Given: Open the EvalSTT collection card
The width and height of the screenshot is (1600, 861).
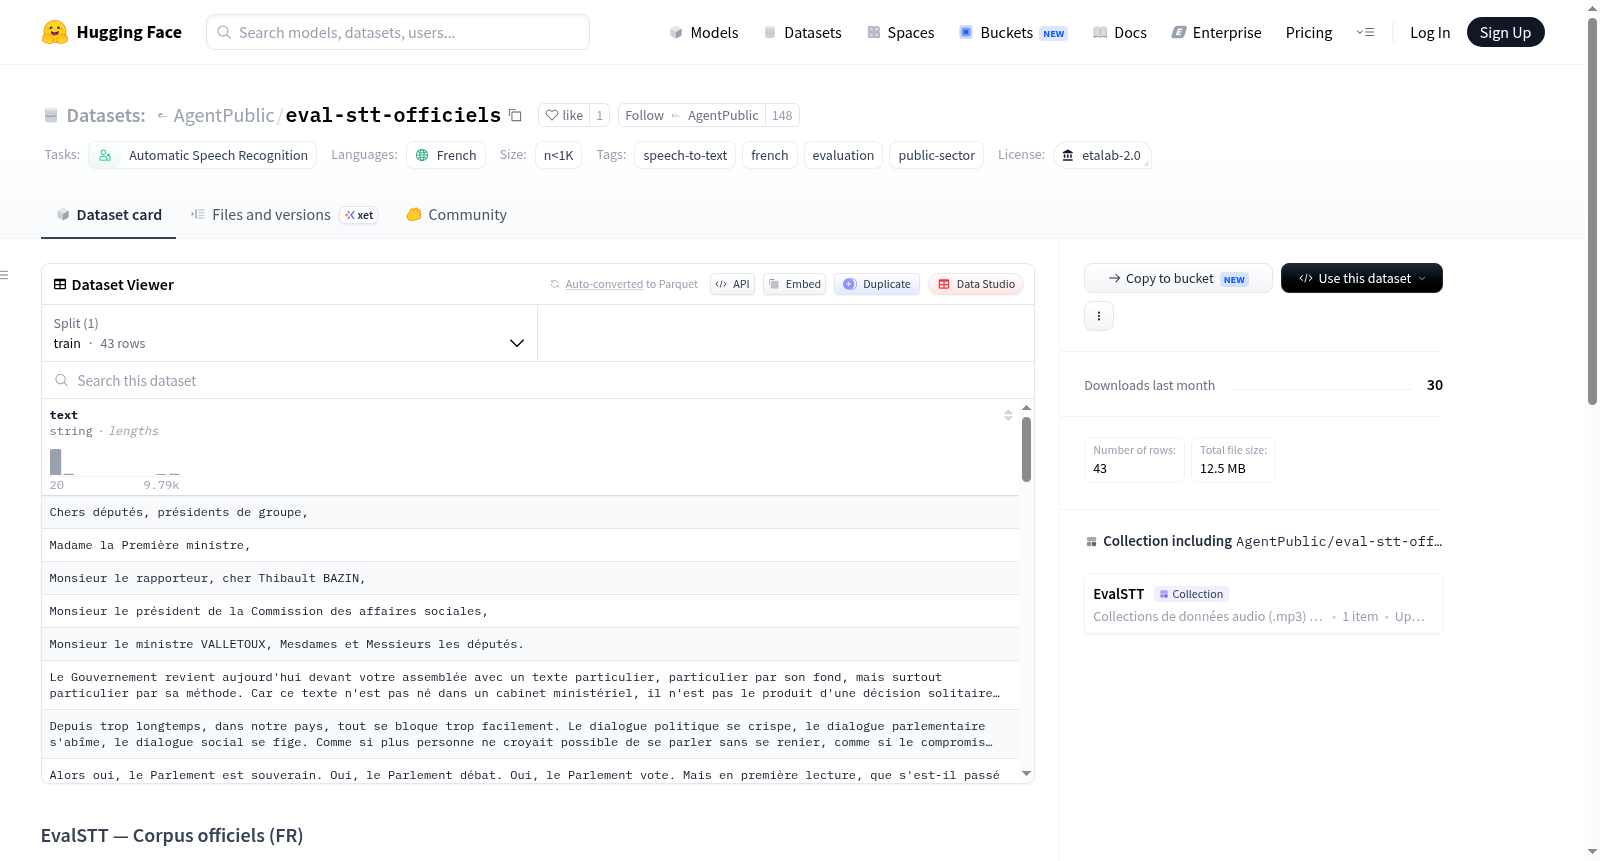Looking at the screenshot, I should tap(1263, 604).
